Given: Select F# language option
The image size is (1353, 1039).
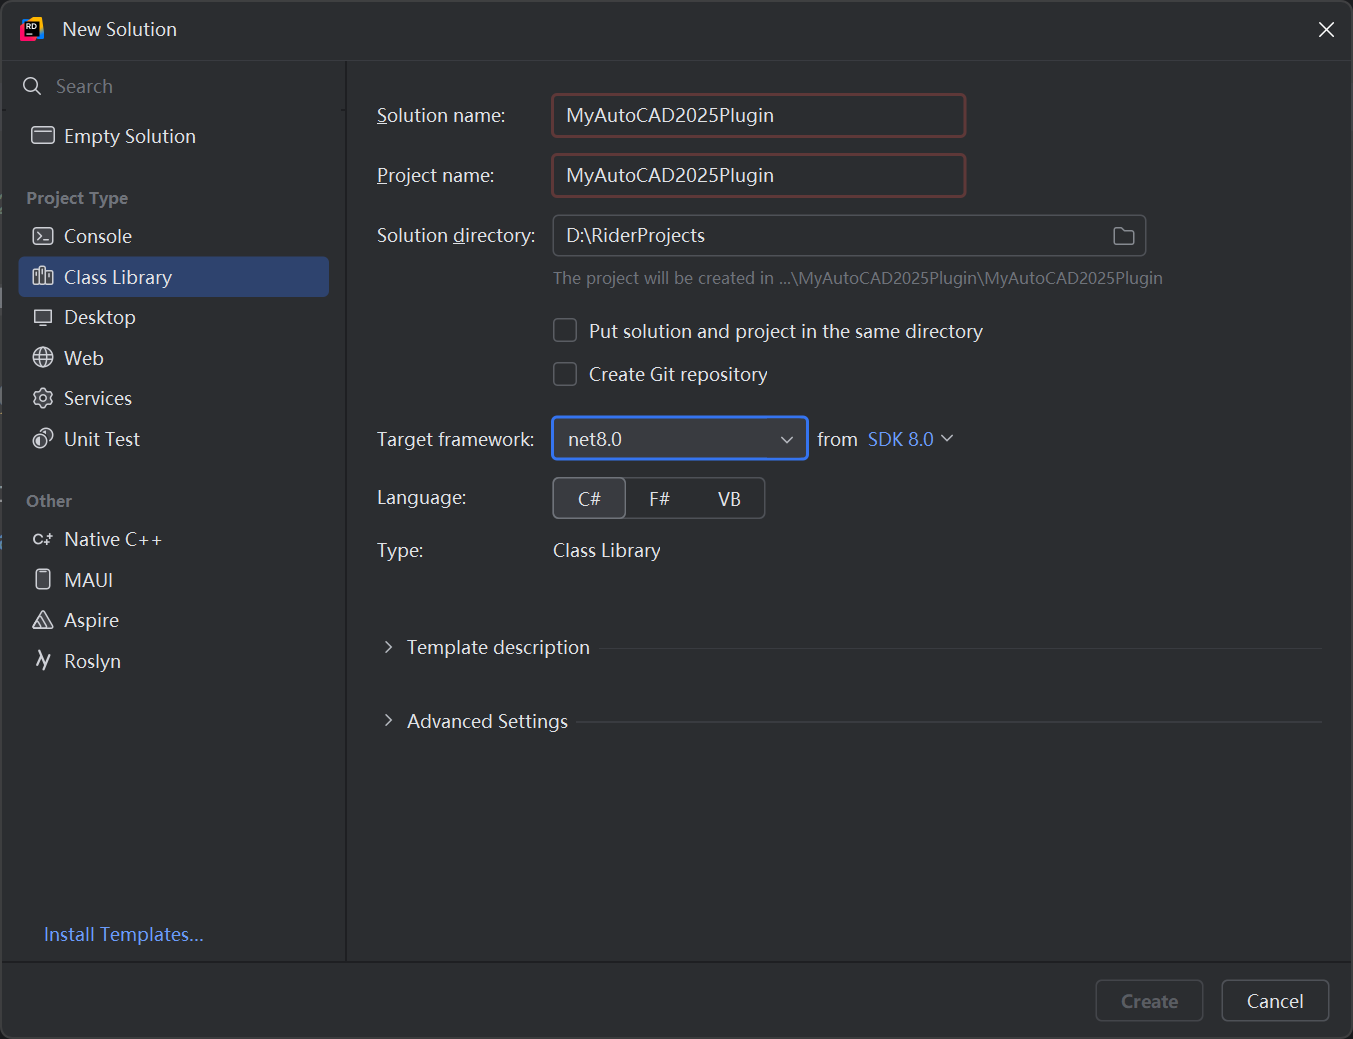Looking at the screenshot, I should click(659, 498).
